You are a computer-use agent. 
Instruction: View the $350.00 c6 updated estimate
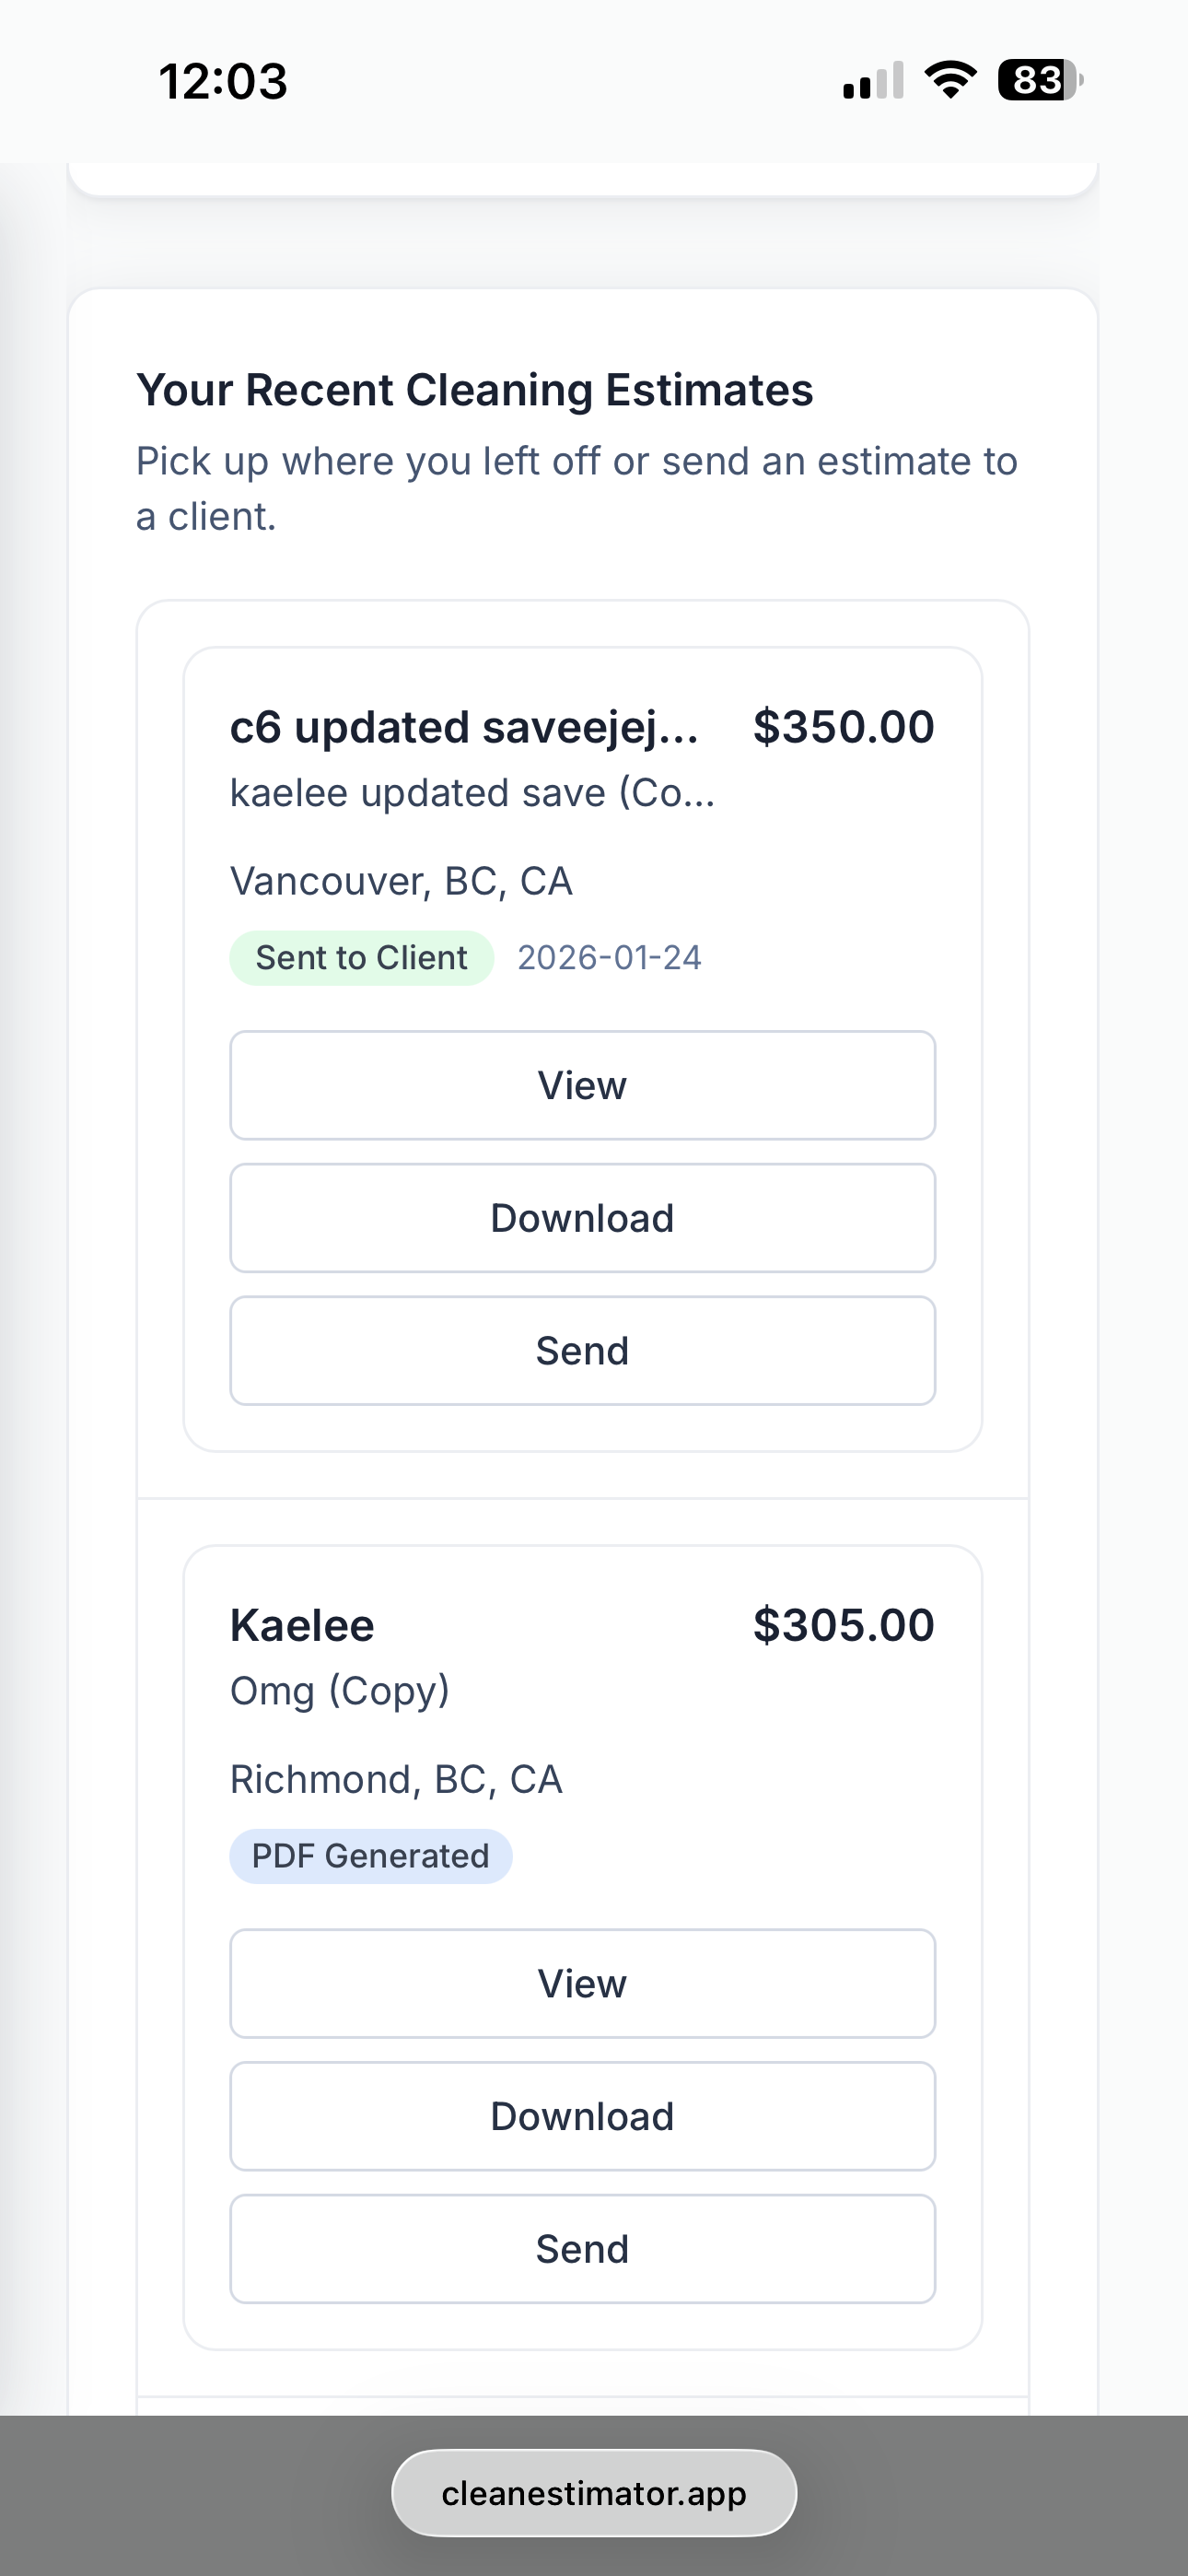click(582, 1085)
